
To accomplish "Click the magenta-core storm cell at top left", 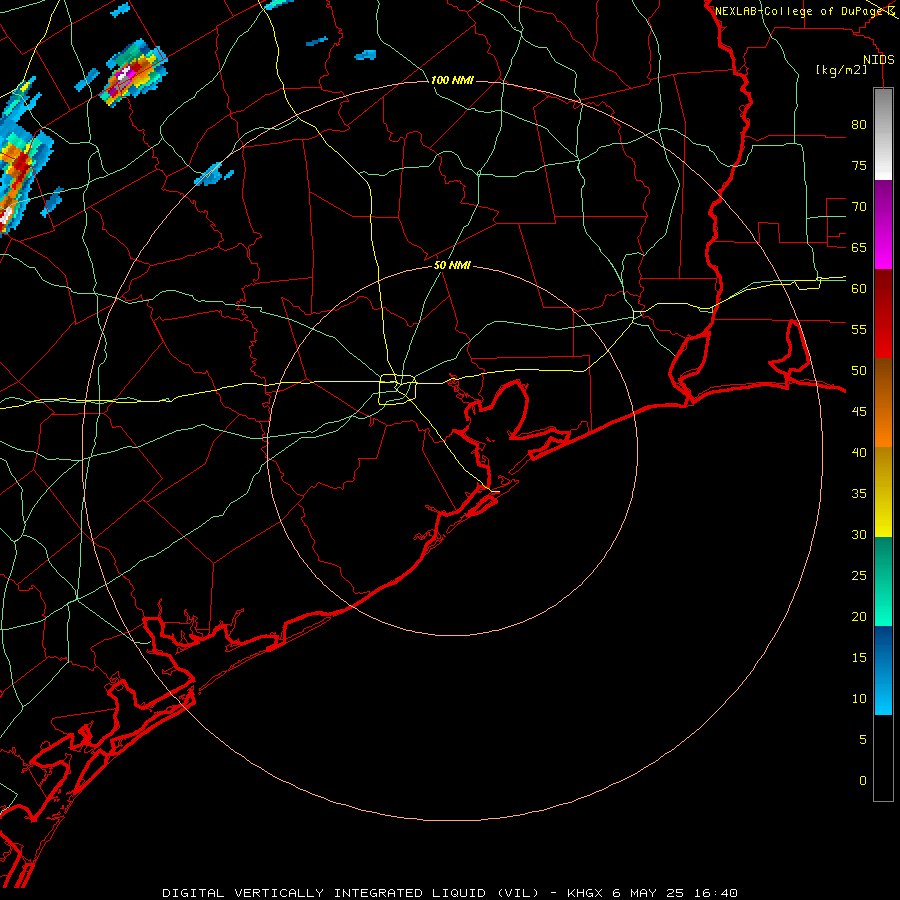I will tap(133, 72).
